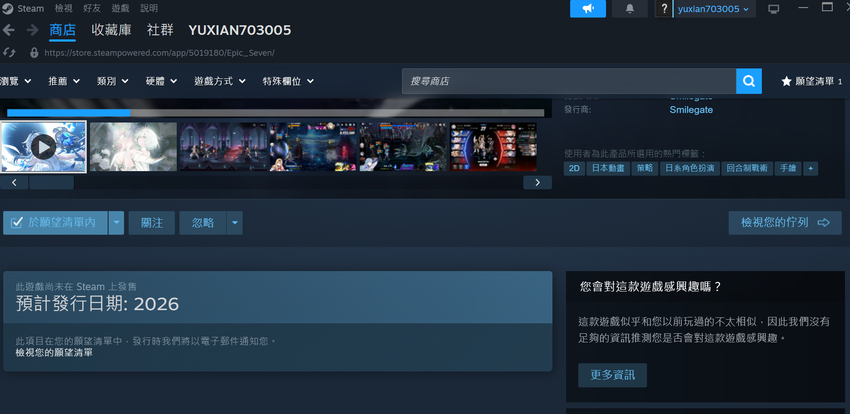Open the 類別 dropdown menu
This screenshot has height=414, width=850.
(x=112, y=81)
